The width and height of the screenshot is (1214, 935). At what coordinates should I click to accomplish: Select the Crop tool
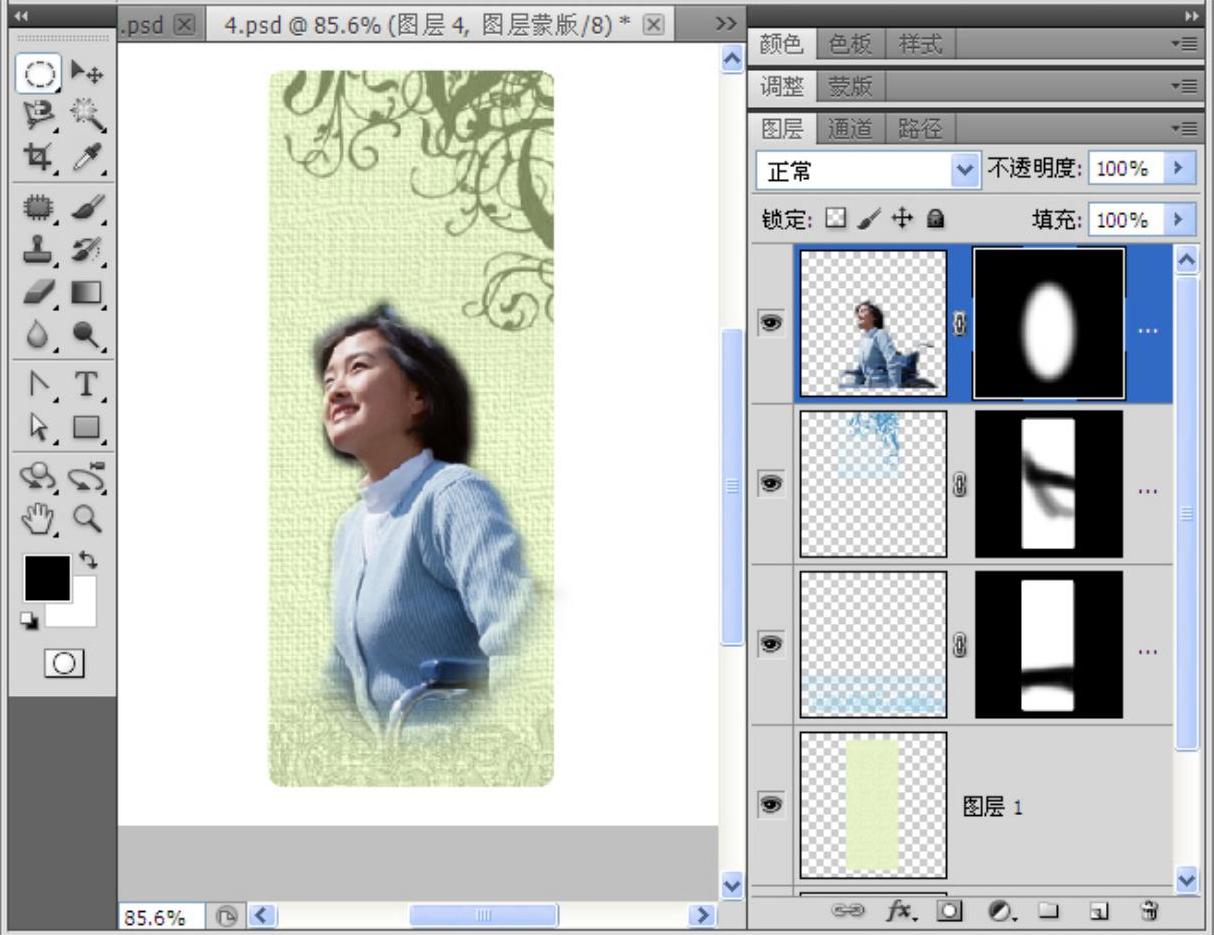pos(39,157)
